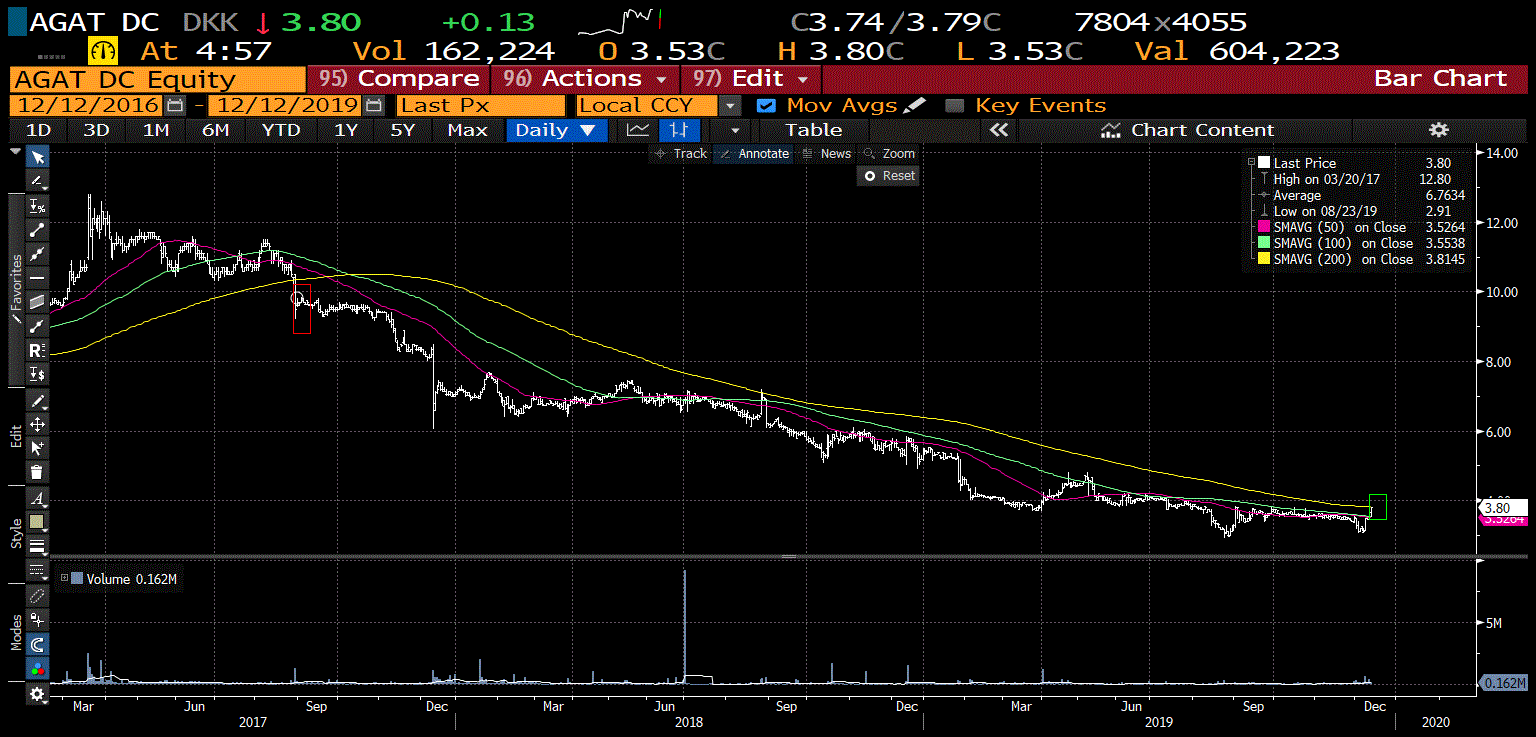Click the start date 12/12/2016 field

pyautogui.click(x=87, y=105)
